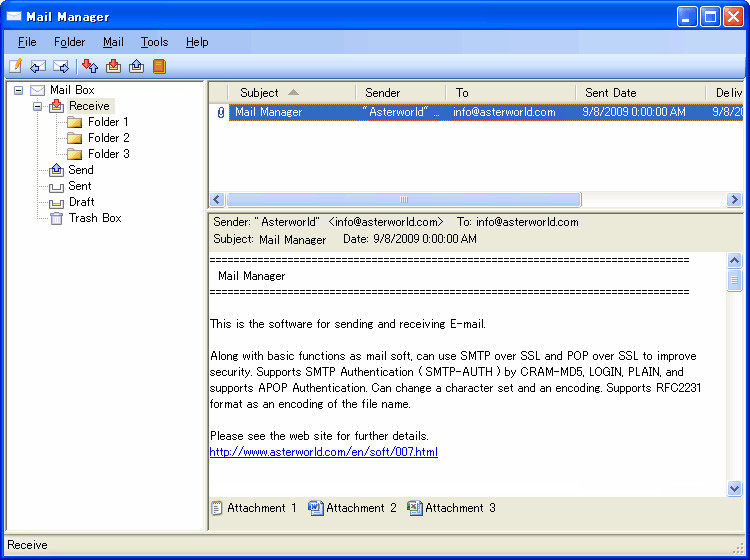Click the partially shown Deliv column header
Viewport: 750px width, 560px height.
pos(725,93)
